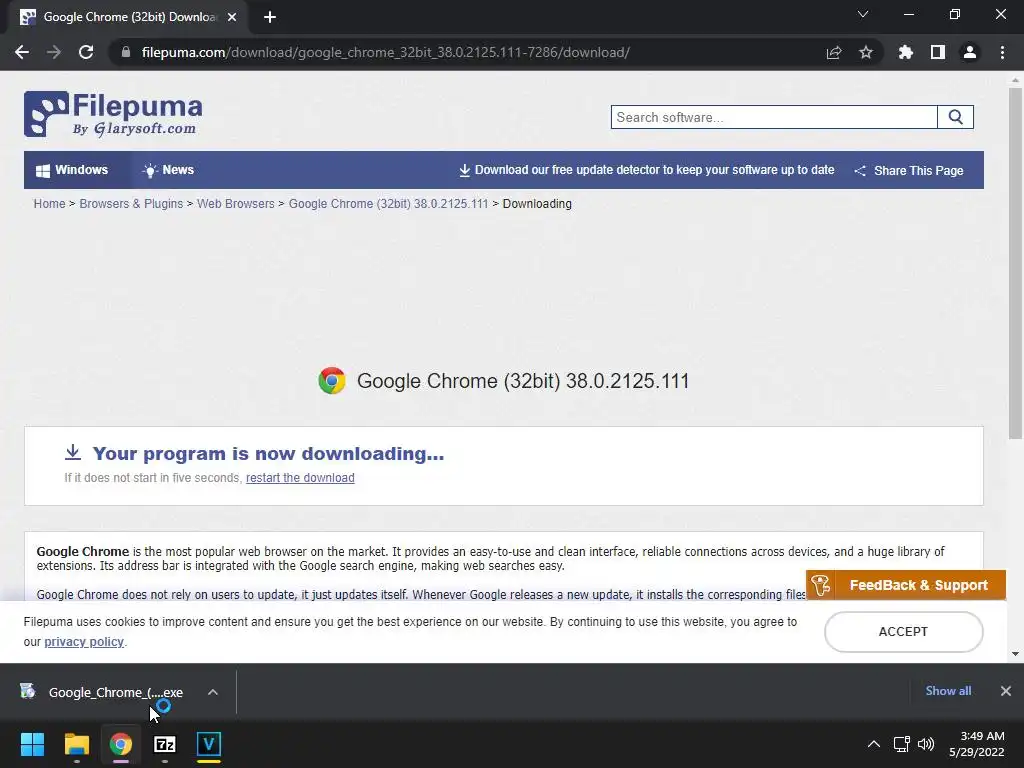Screen dimensions: 1024x768
Task: Click "Your program is now downloading..." heading
Action: click(268, 453)
